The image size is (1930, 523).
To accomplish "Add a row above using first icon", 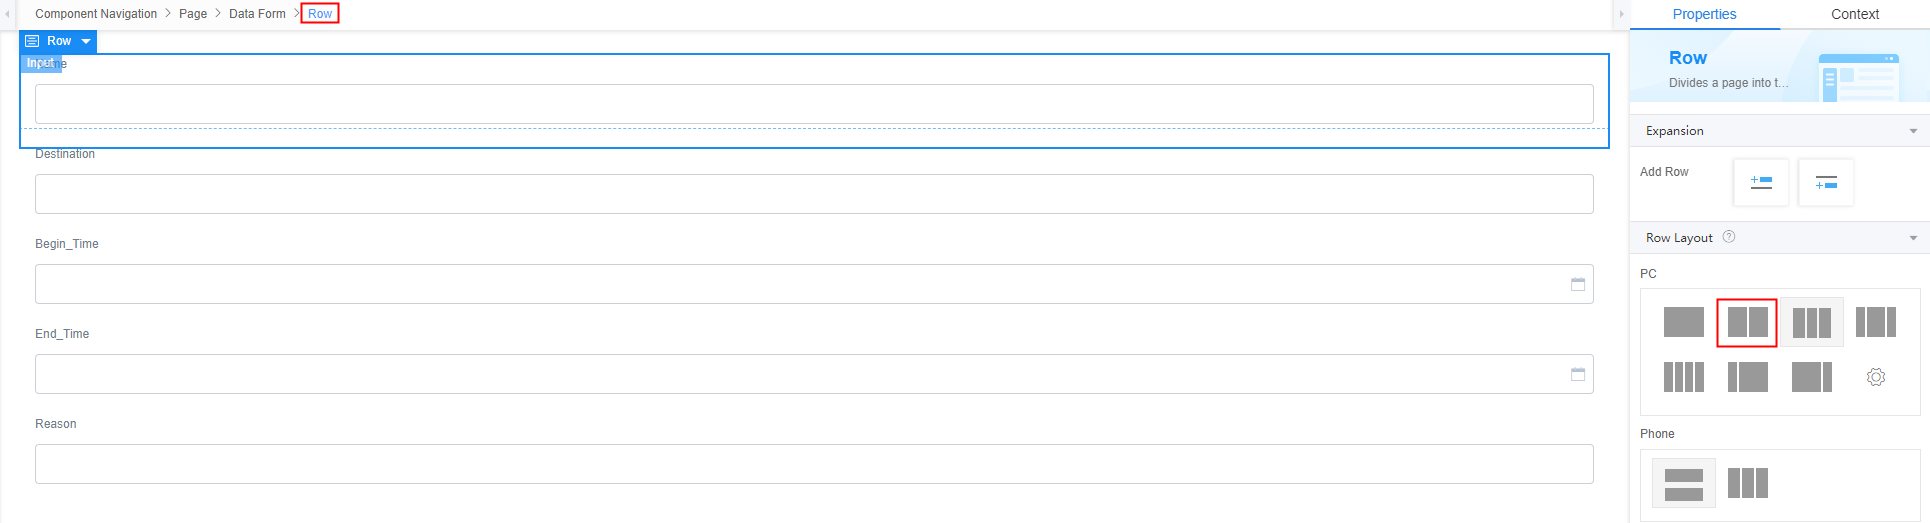I will (1761, 182).
